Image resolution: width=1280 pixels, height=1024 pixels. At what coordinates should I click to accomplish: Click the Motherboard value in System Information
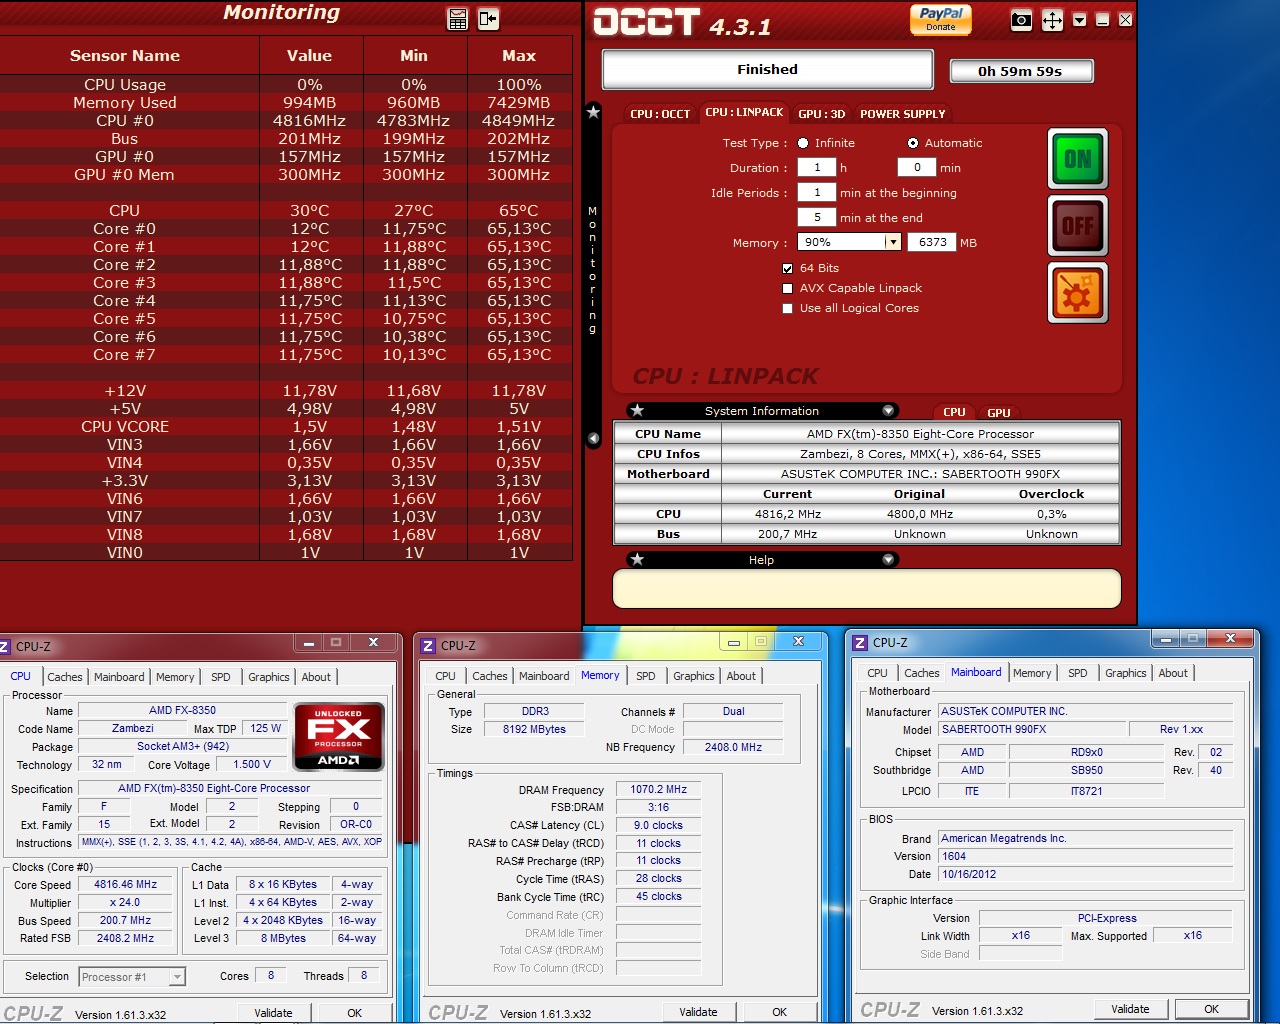(x=920, y=474)
